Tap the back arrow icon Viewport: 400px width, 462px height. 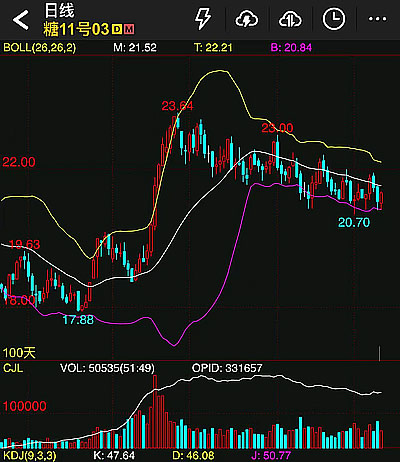tap(21, 20)
